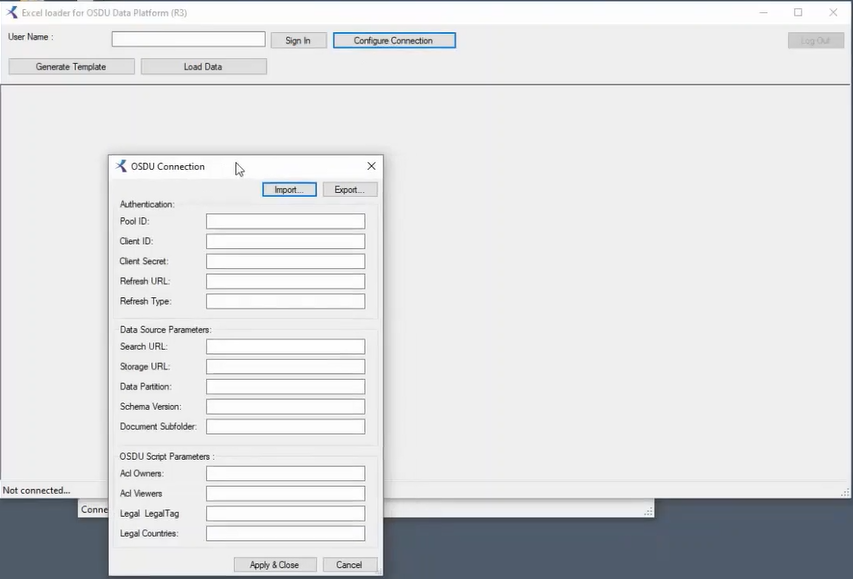
Task: Close the OSDU Connection dialog
Action: (x=372, y=166)
